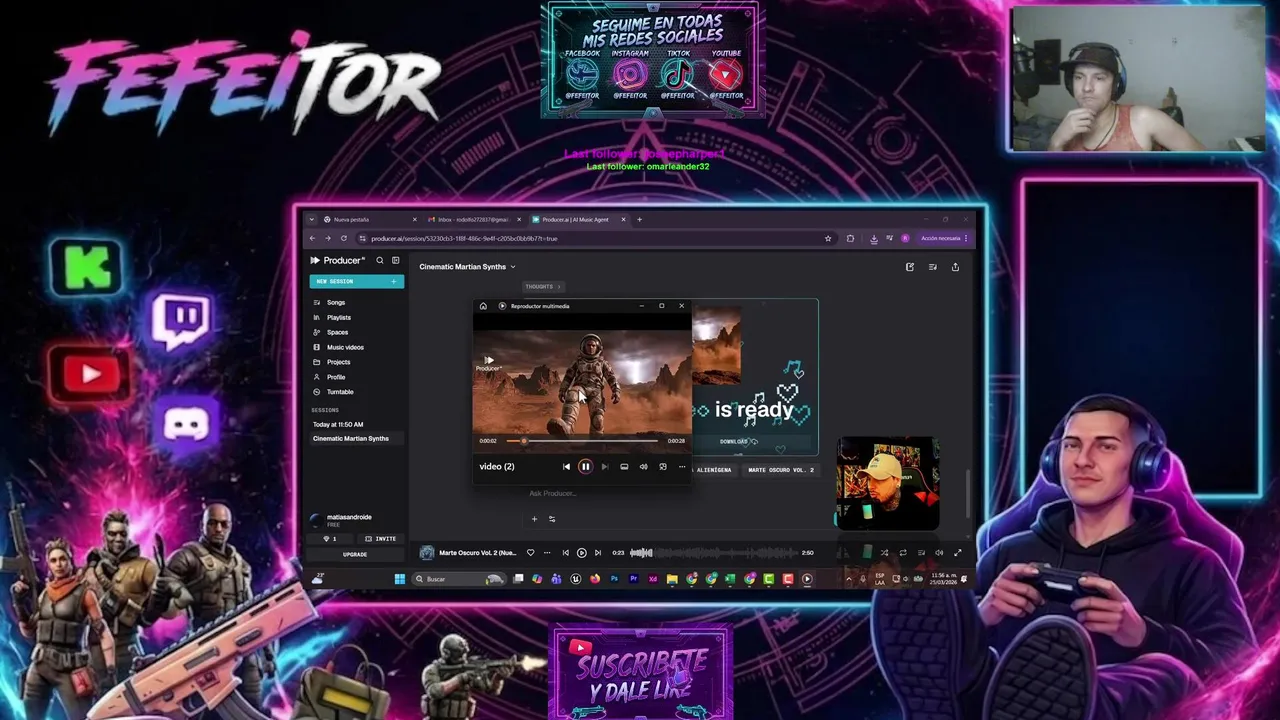
Task: Open a new browser tab
Action: click(x=640, y=219)
